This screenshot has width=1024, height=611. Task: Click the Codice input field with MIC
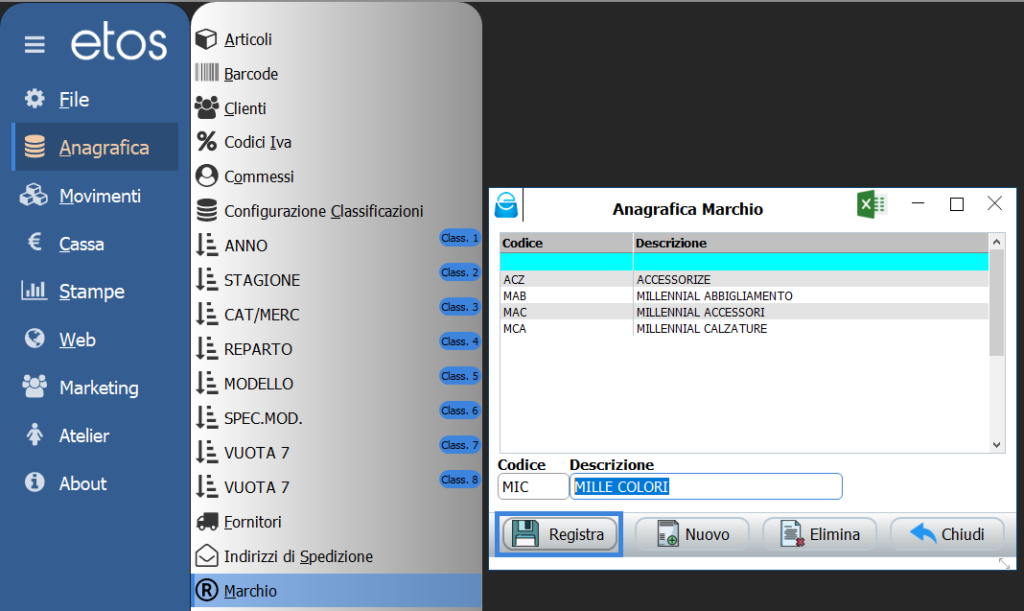coord(533,486)
